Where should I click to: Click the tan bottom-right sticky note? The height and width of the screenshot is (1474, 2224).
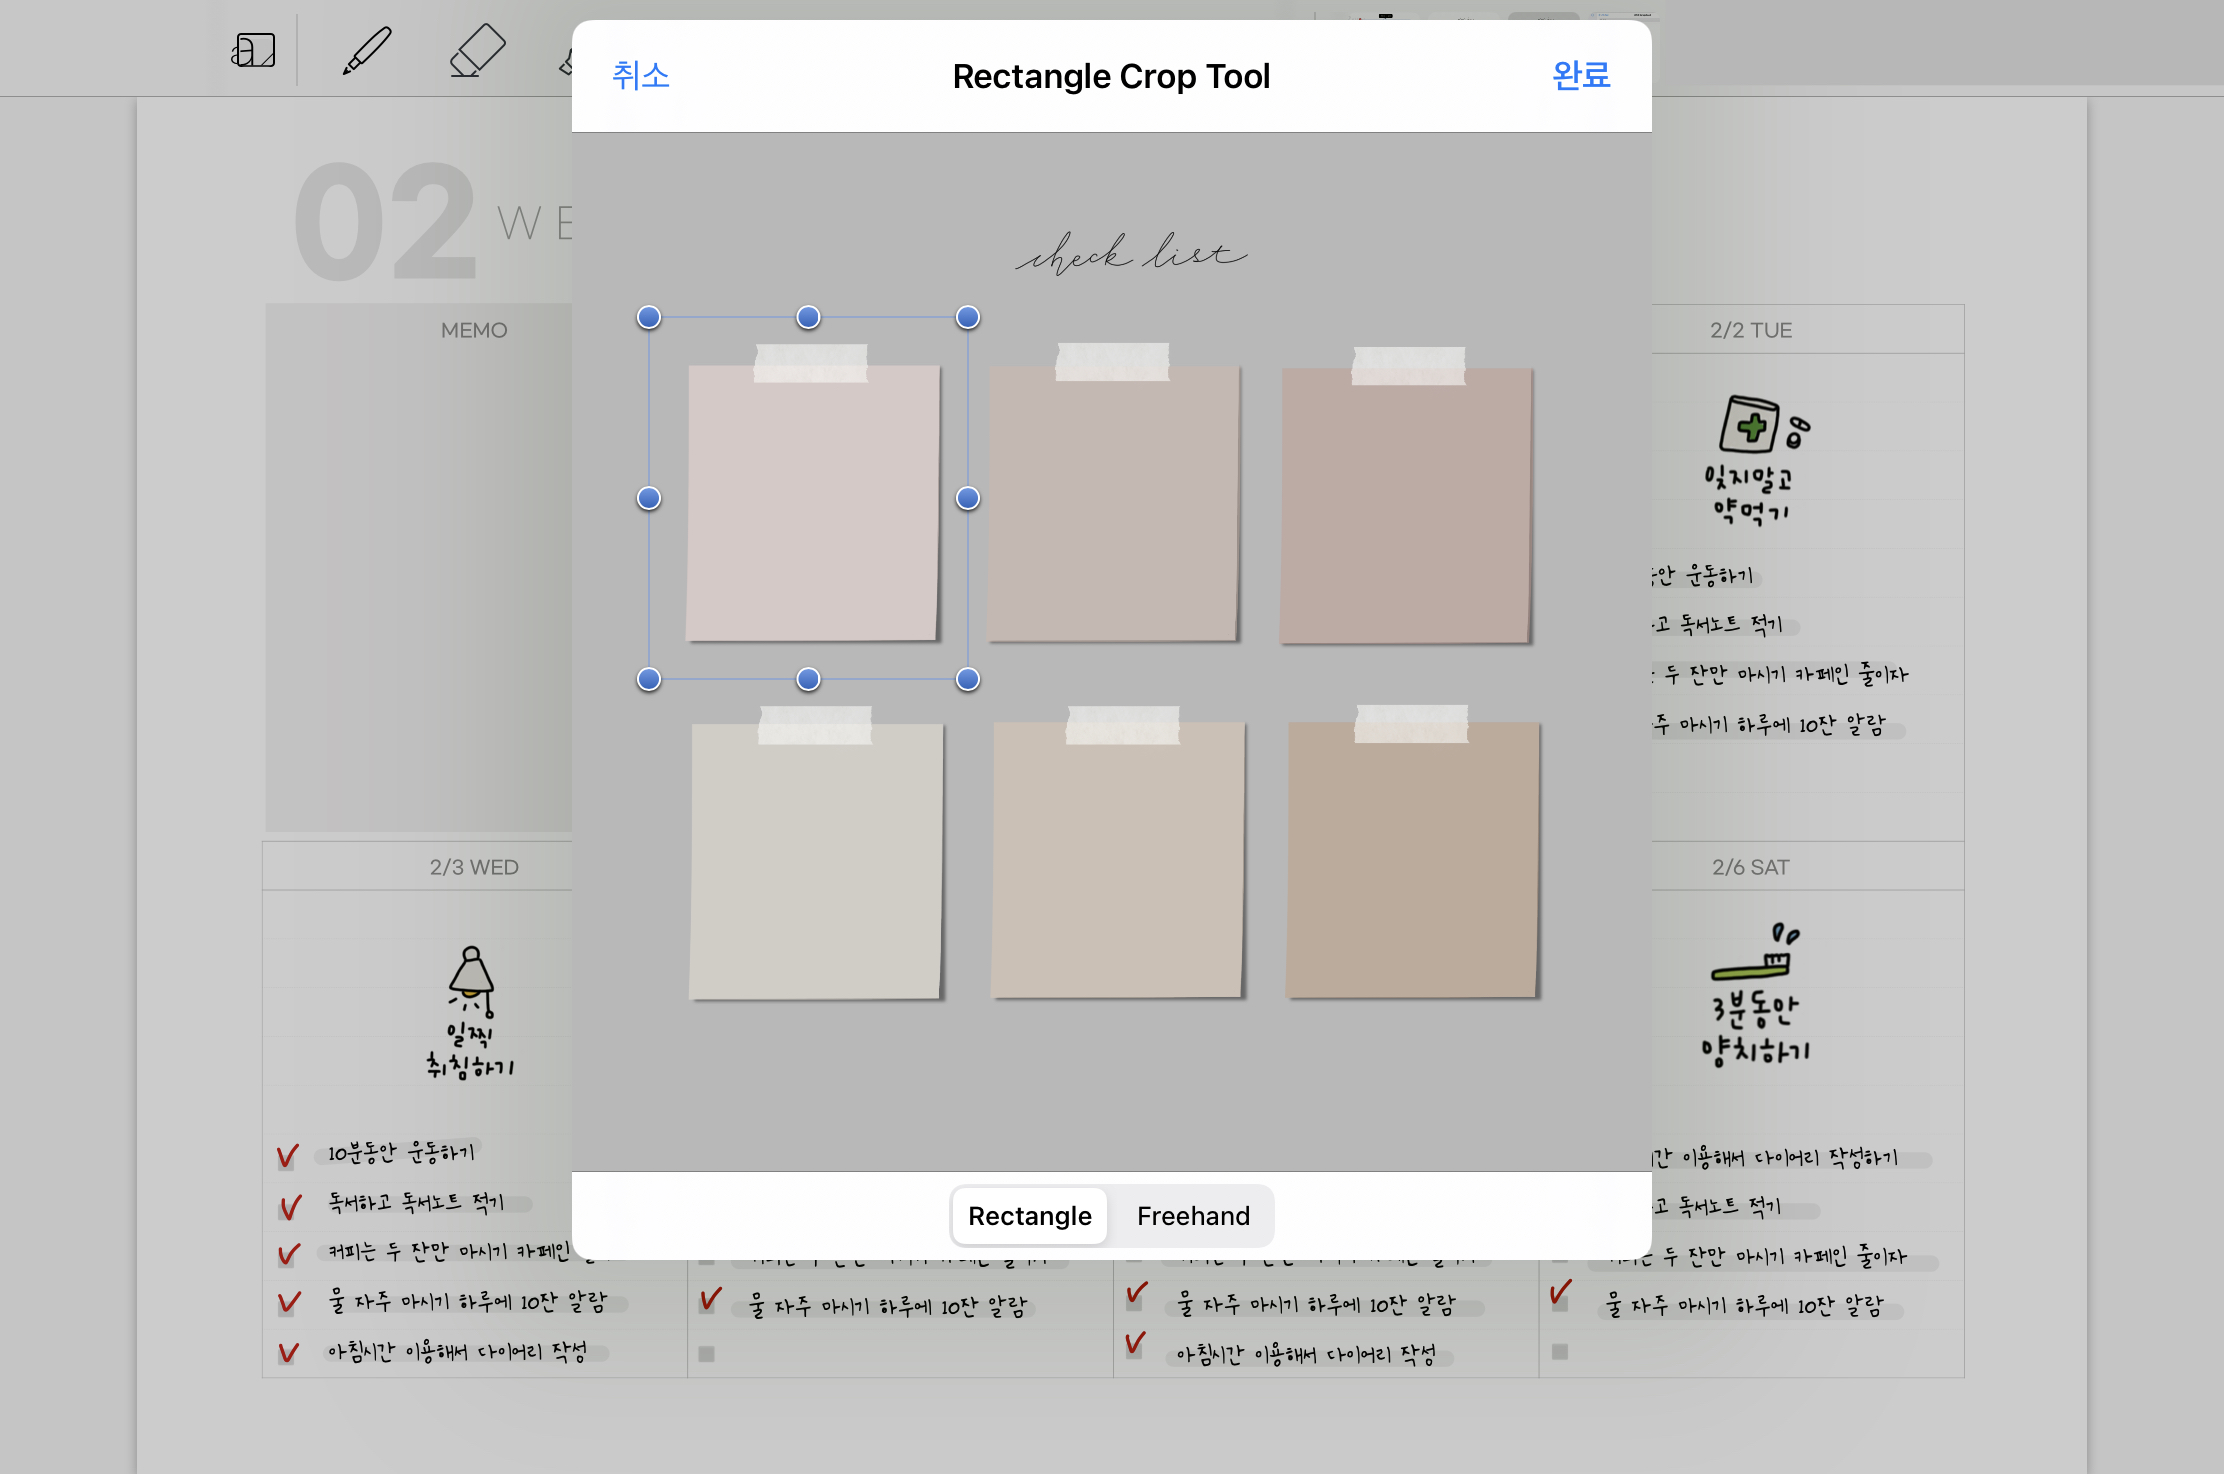coord(1411,860)
